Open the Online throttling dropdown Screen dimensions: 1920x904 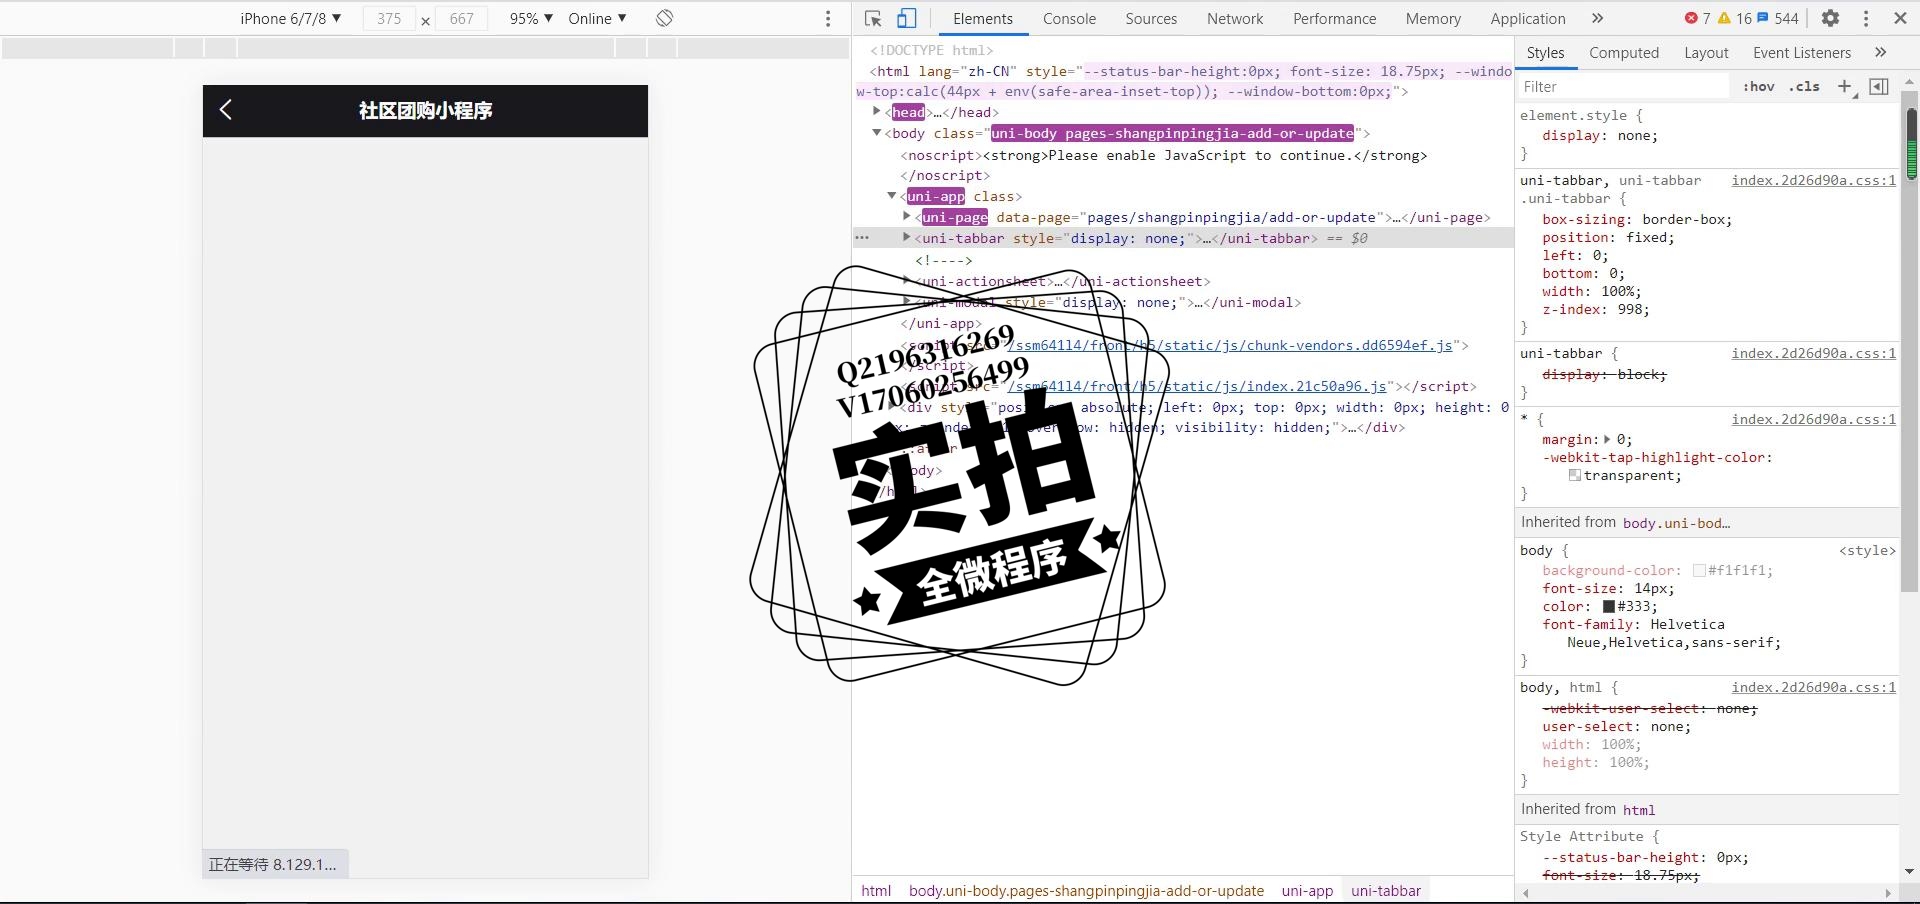597,18
